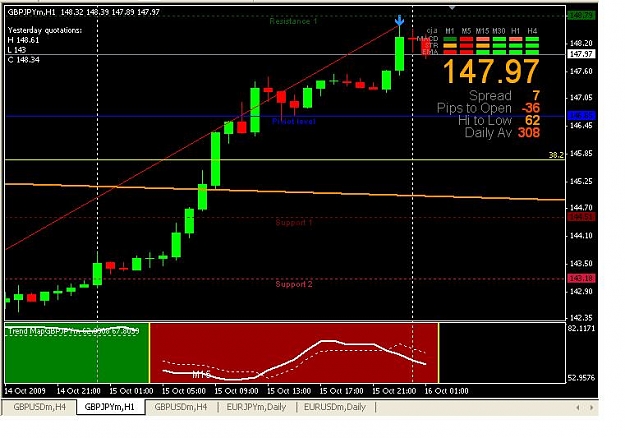The height and width of the screenshot is (438, 625).
Task: Click the "14 Oct 21:00" time axis label
Action: click(x=79, y=391)
